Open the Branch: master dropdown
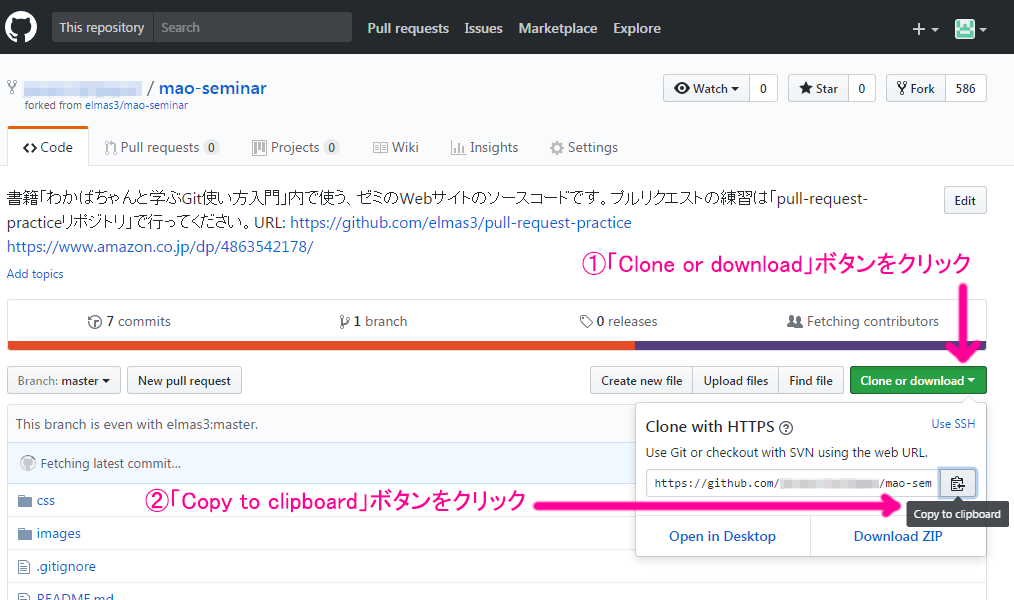Image resolution: width=1014 pixels, height=600 pixels. click(63, 380)
